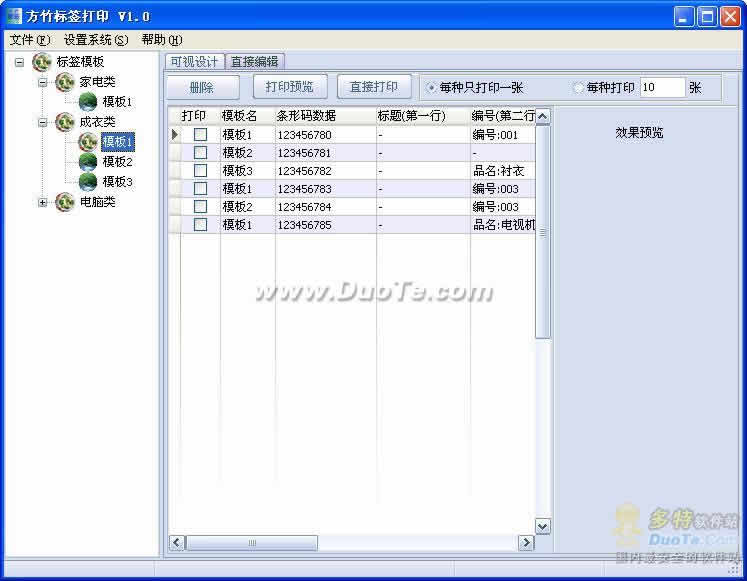This screenshot has width=747, height=581.
Task: Open the 文件(F) menu
Action: 30,40
